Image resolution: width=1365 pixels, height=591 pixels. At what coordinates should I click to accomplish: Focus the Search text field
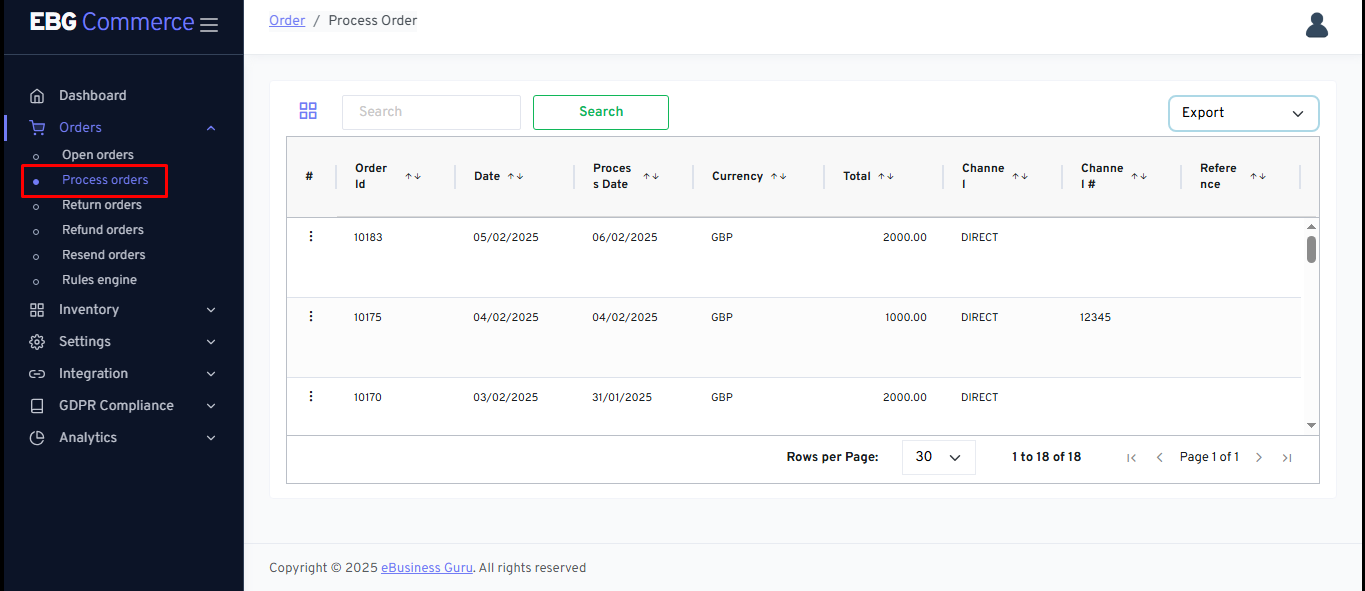[x=431, y=112]
